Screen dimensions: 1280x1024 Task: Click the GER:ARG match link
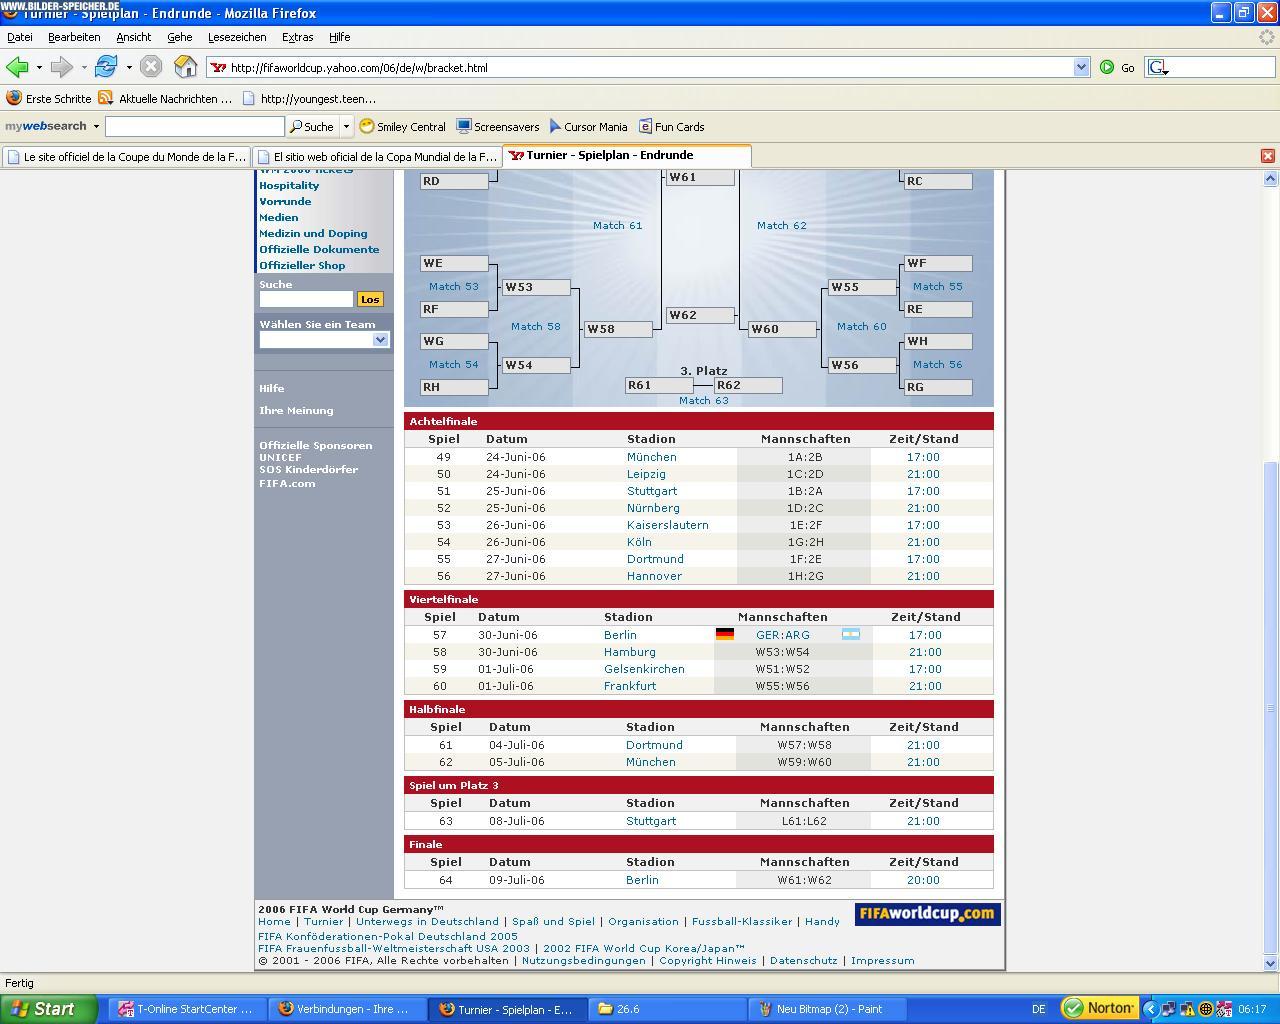point(782,635)
